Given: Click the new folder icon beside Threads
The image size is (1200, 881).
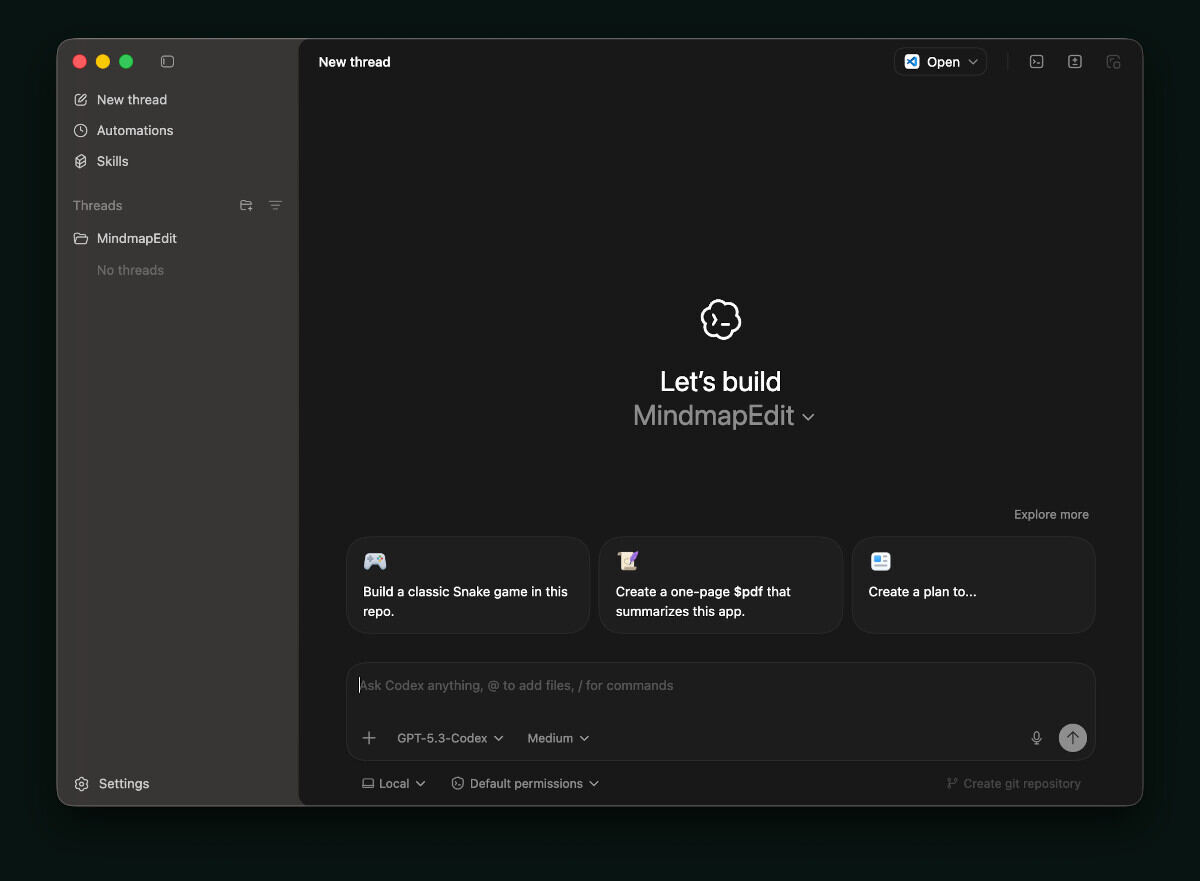Looking at the screenshot, I should coord(246,206).
